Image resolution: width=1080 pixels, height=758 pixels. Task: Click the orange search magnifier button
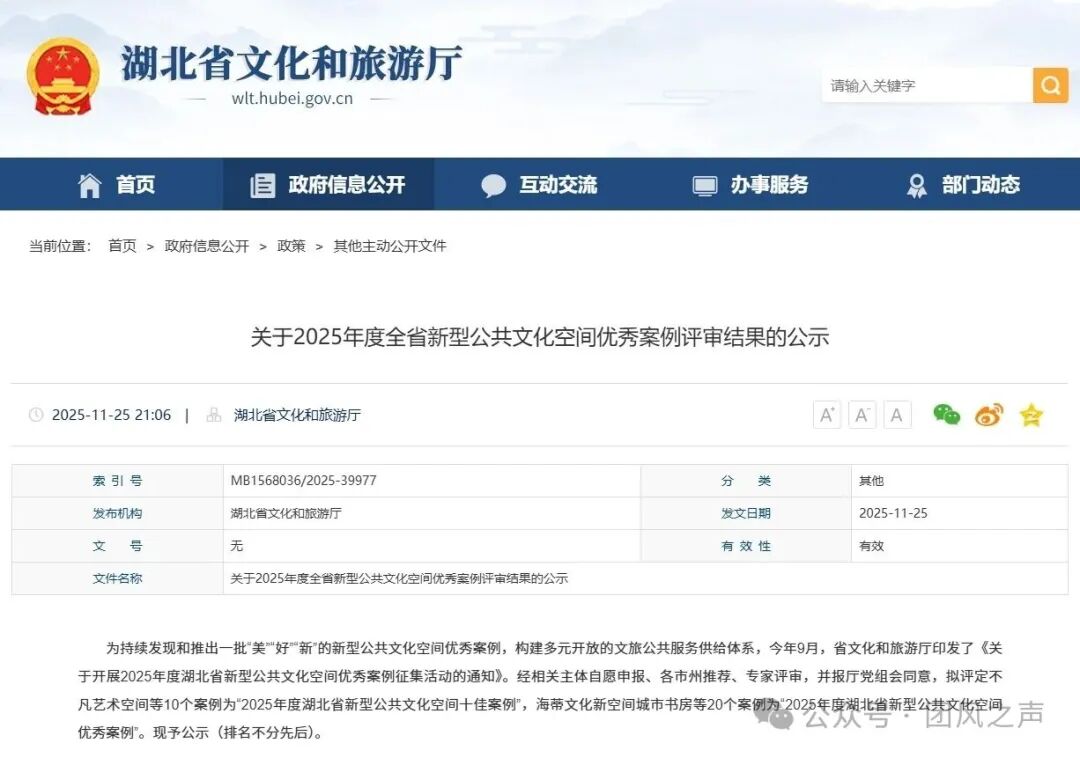pyautogui.click(x=1049, y=85)
